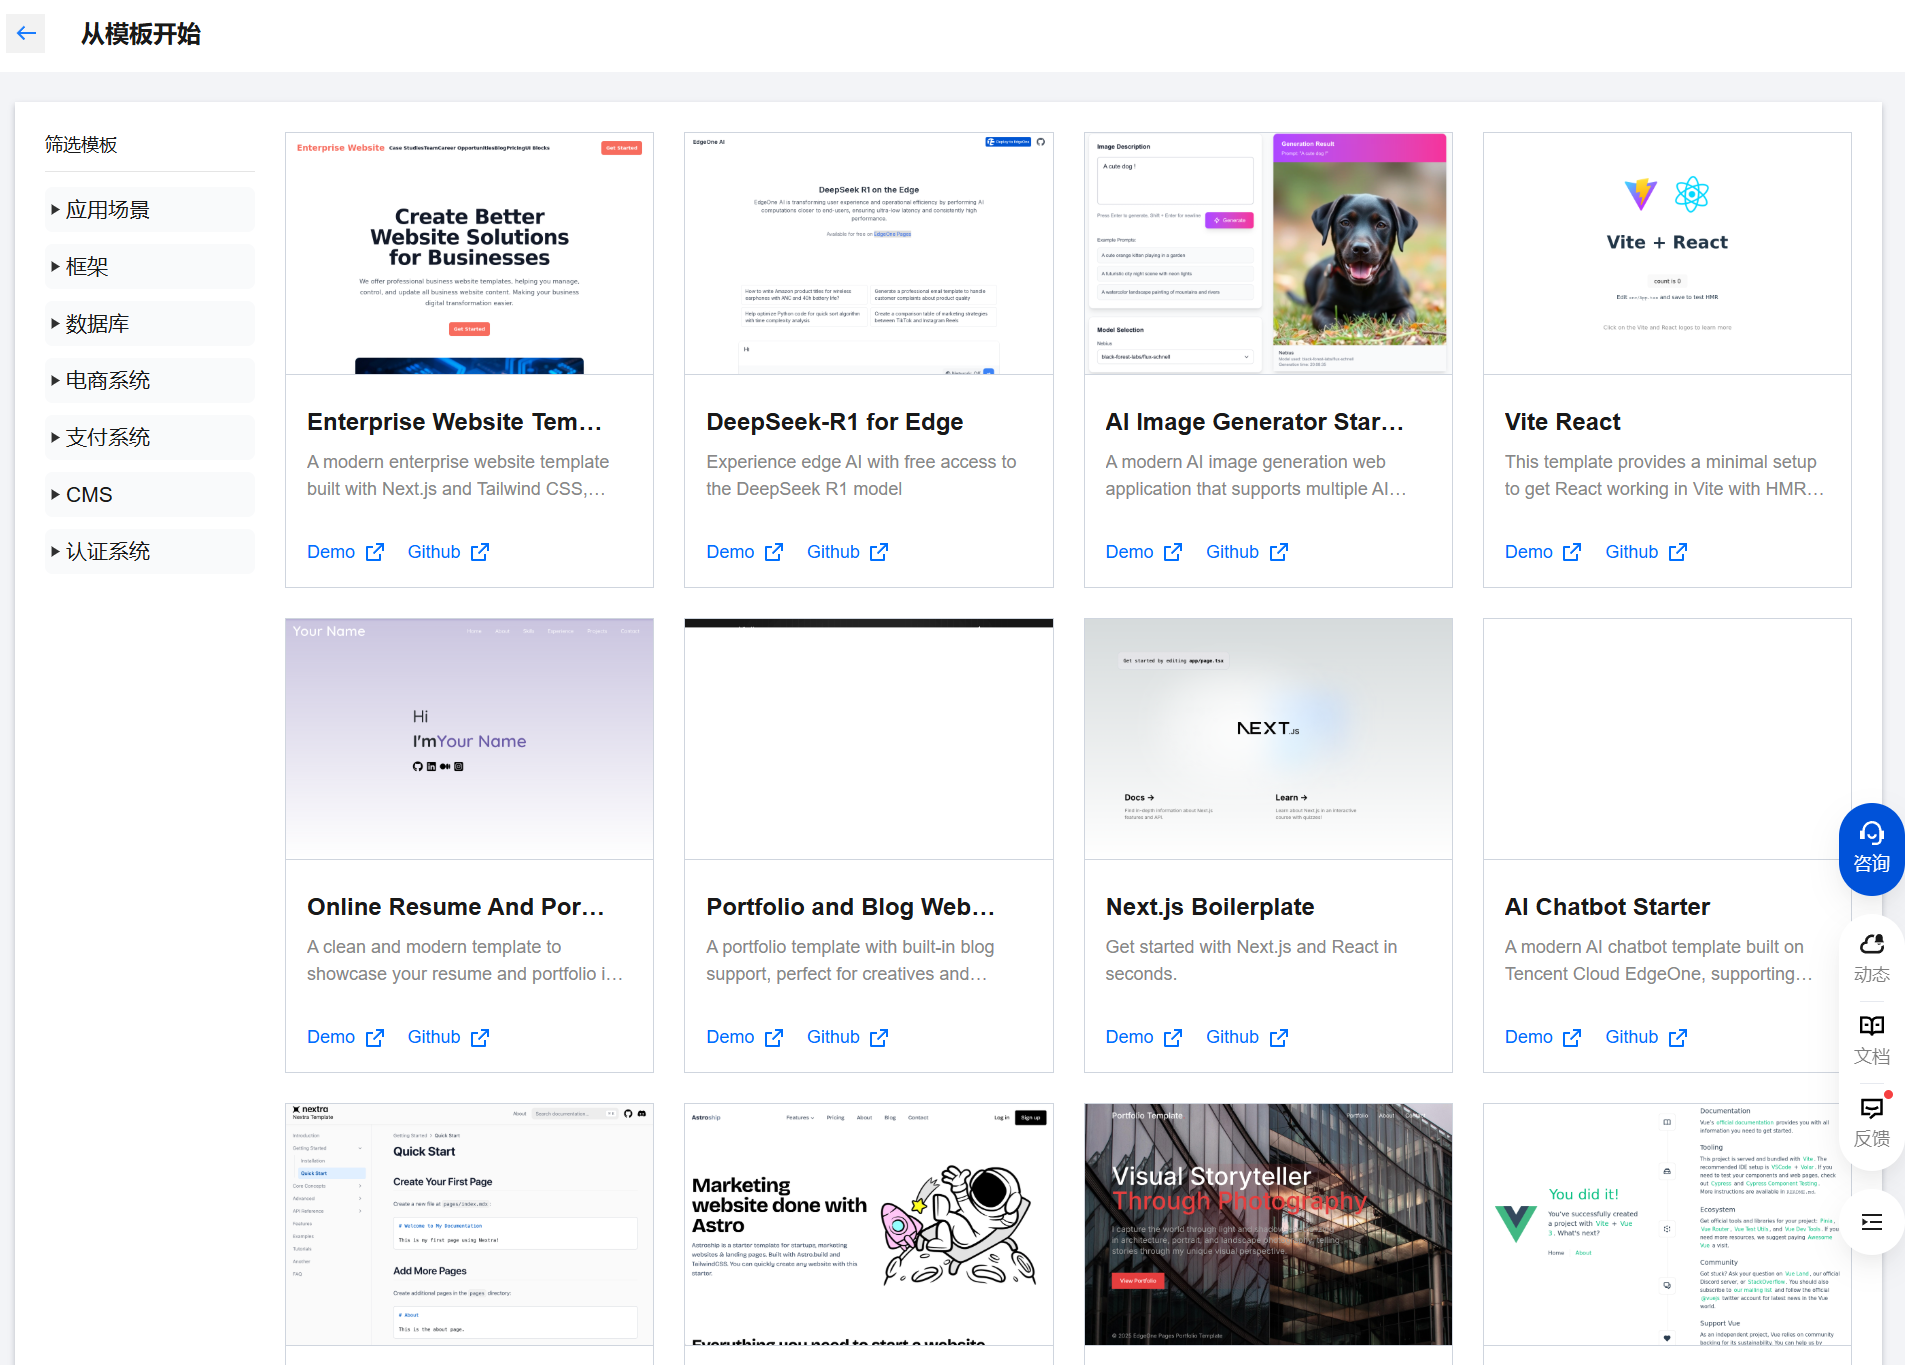Viewport: 1905px width, 1365px height.
Task: Click the 'Next.js Boilerplate' title
Action: (1209, 907)
